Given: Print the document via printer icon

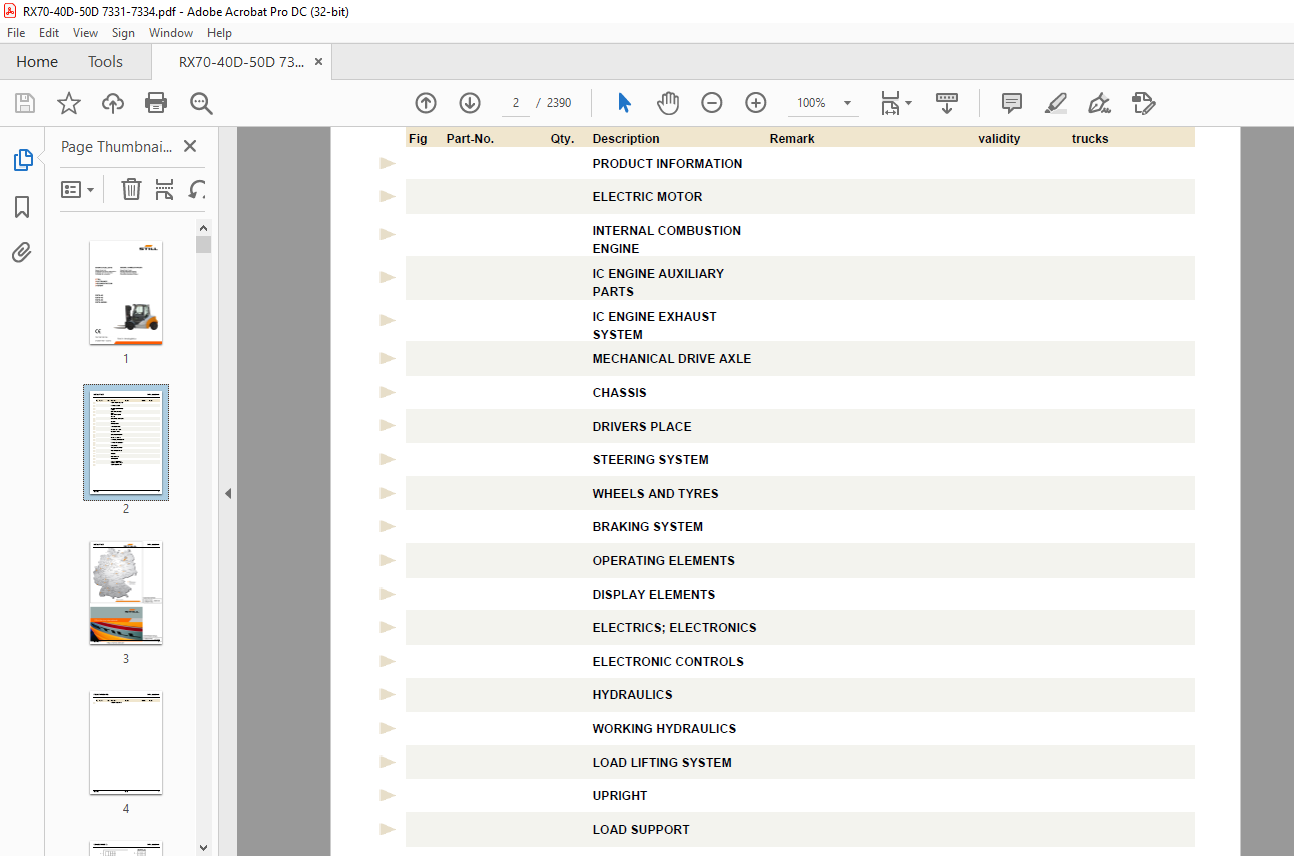Looking at the screenshot, I should (x=156, y=103).
